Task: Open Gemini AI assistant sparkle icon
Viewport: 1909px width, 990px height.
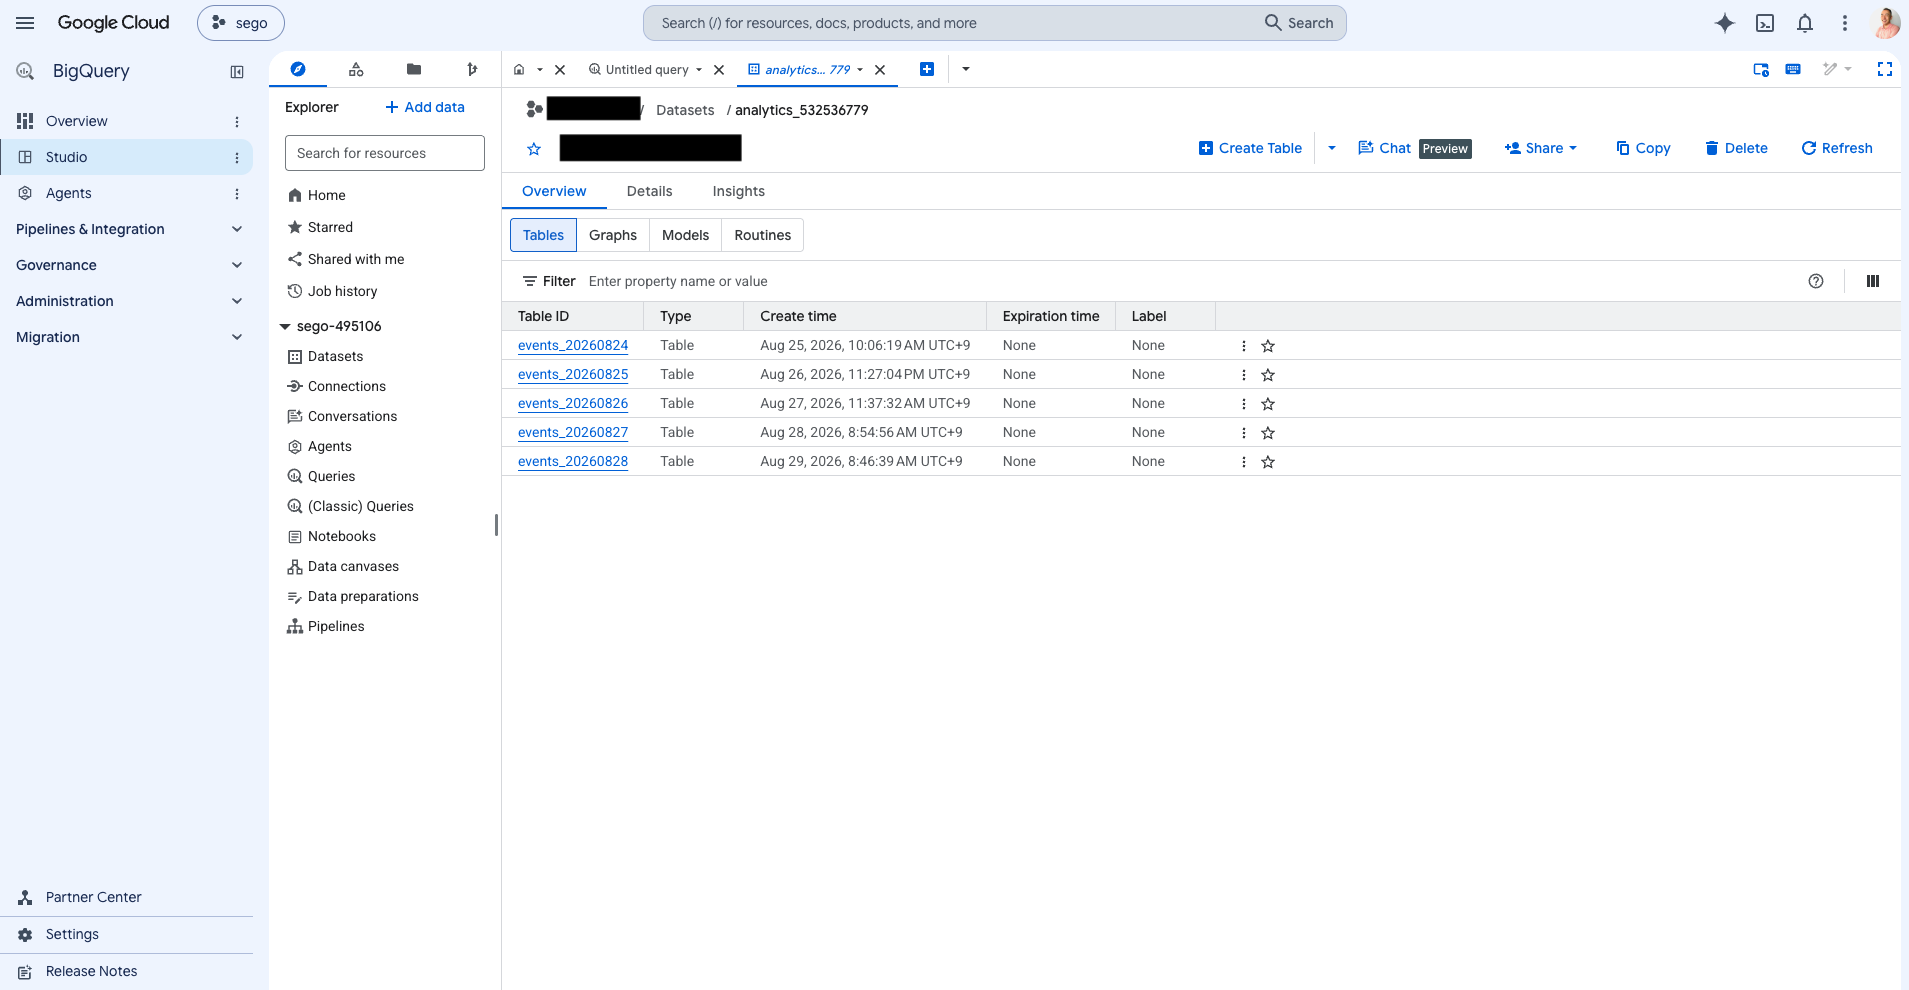Action: click(x=1725, y=23)
